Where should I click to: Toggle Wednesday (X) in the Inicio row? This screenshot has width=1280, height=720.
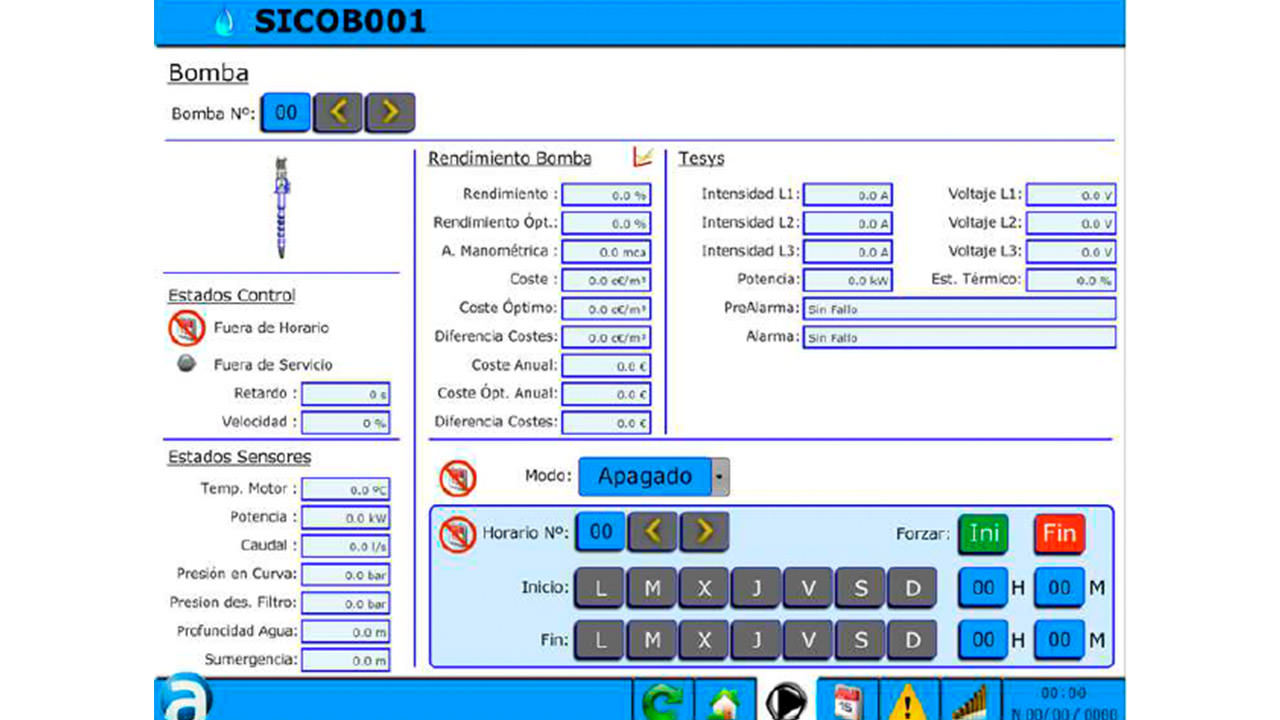click(704, 588)
